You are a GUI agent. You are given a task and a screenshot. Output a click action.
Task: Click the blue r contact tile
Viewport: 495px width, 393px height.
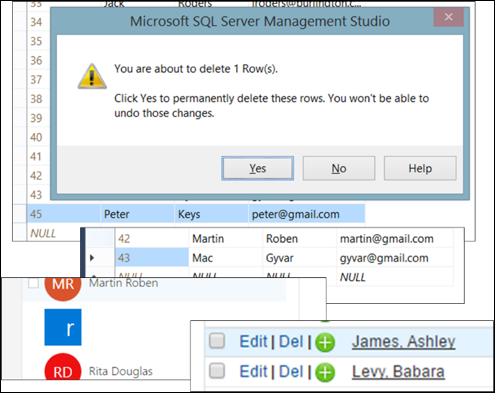(x=63, y=327)
